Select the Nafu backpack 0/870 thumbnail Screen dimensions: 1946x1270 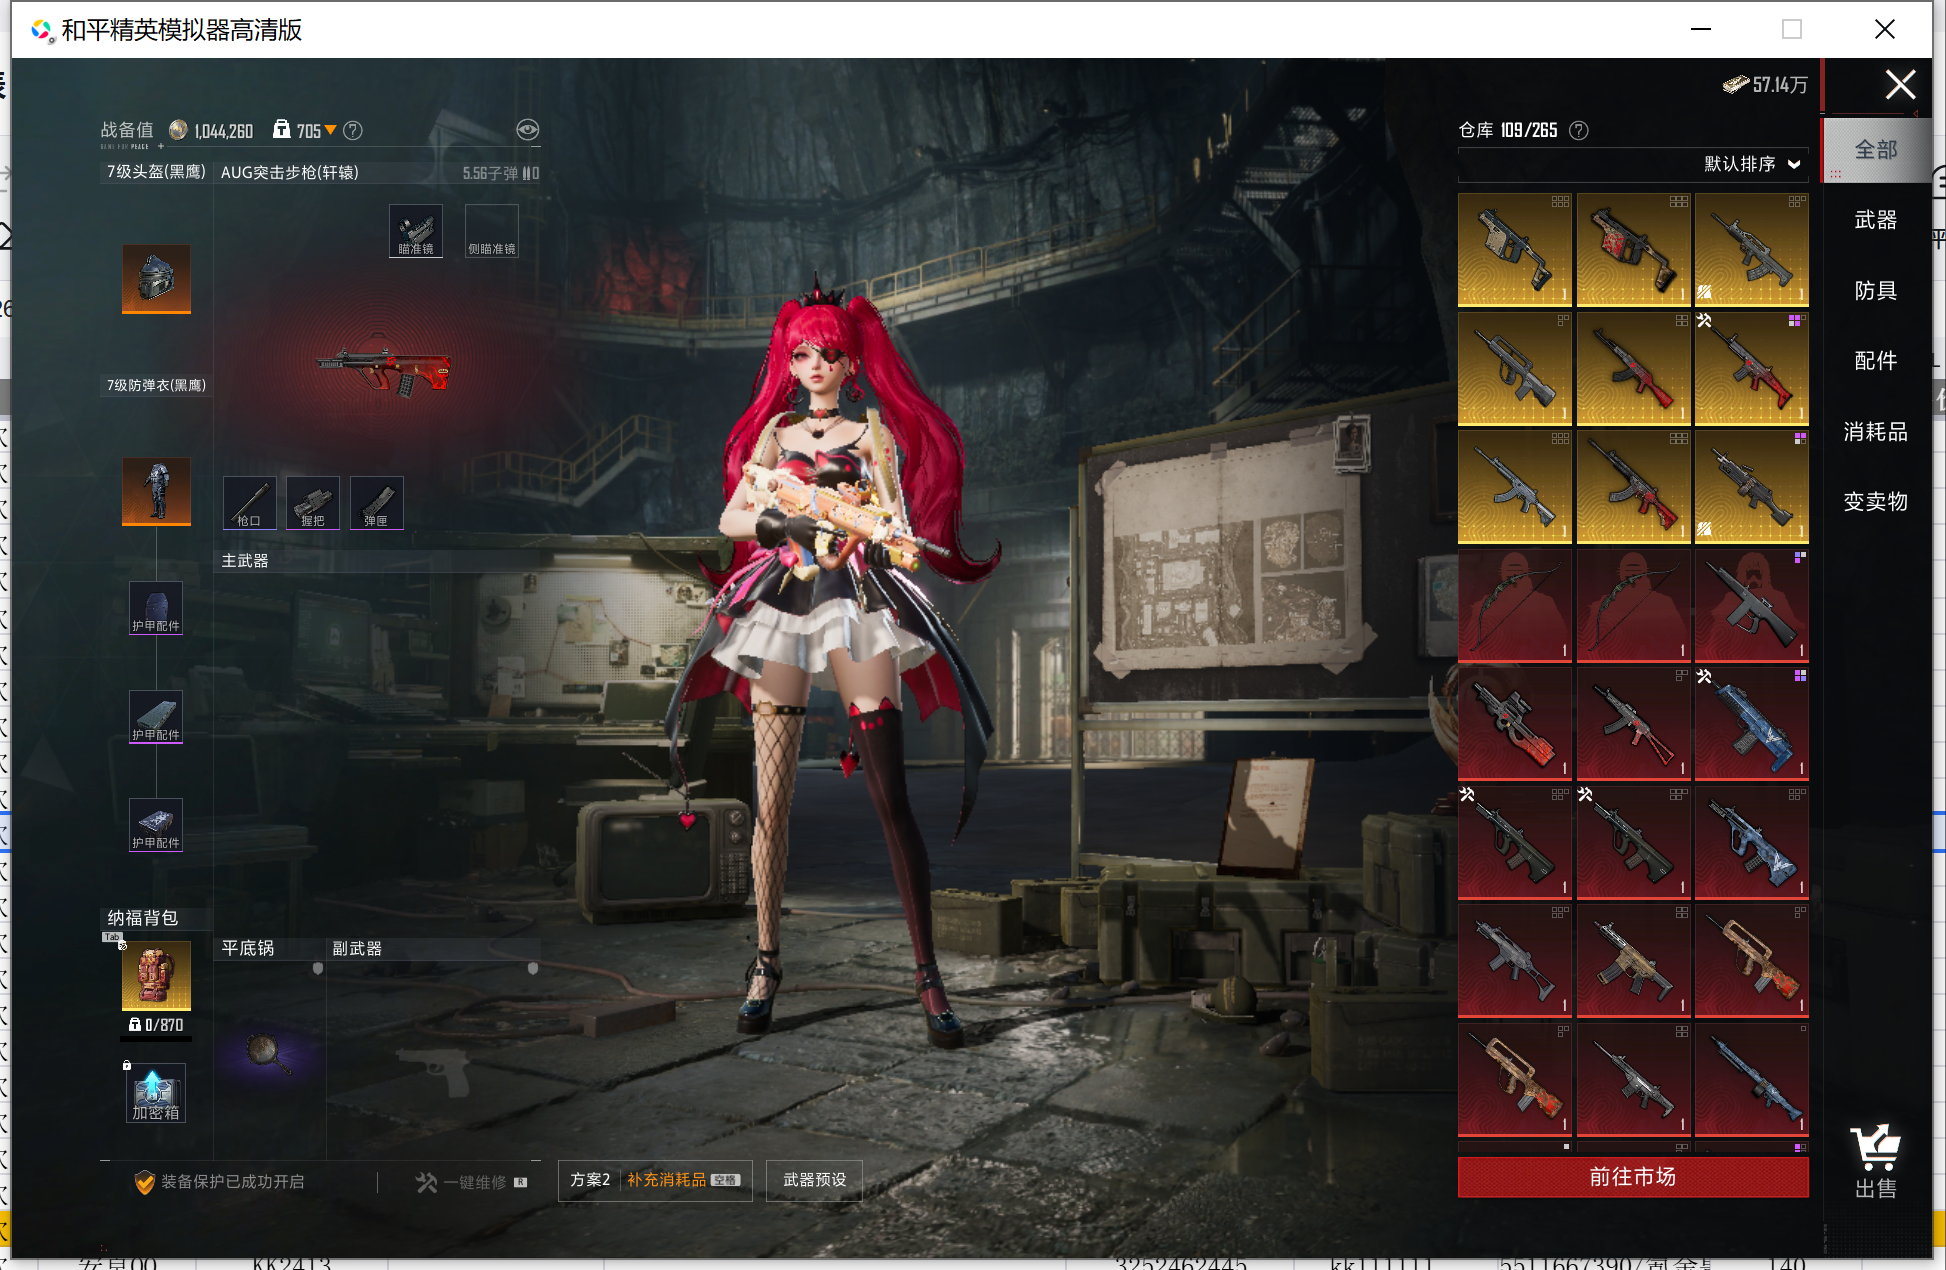156,975
